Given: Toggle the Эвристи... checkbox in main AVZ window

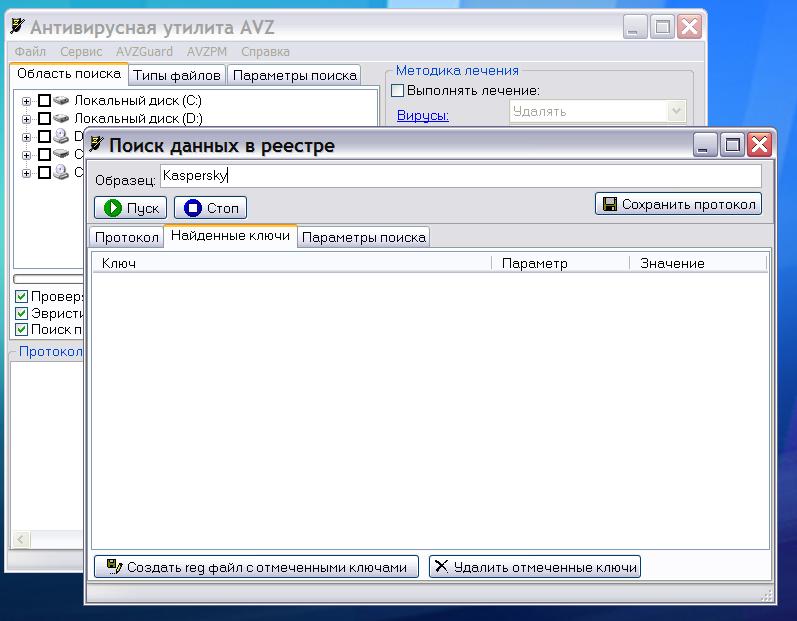Looking at the screenshot, I should click(21, 313).
